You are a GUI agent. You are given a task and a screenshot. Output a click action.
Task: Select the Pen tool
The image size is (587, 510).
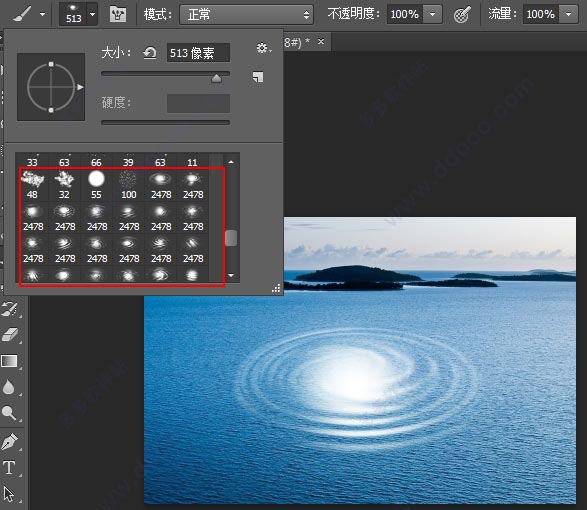pos(9,441)
